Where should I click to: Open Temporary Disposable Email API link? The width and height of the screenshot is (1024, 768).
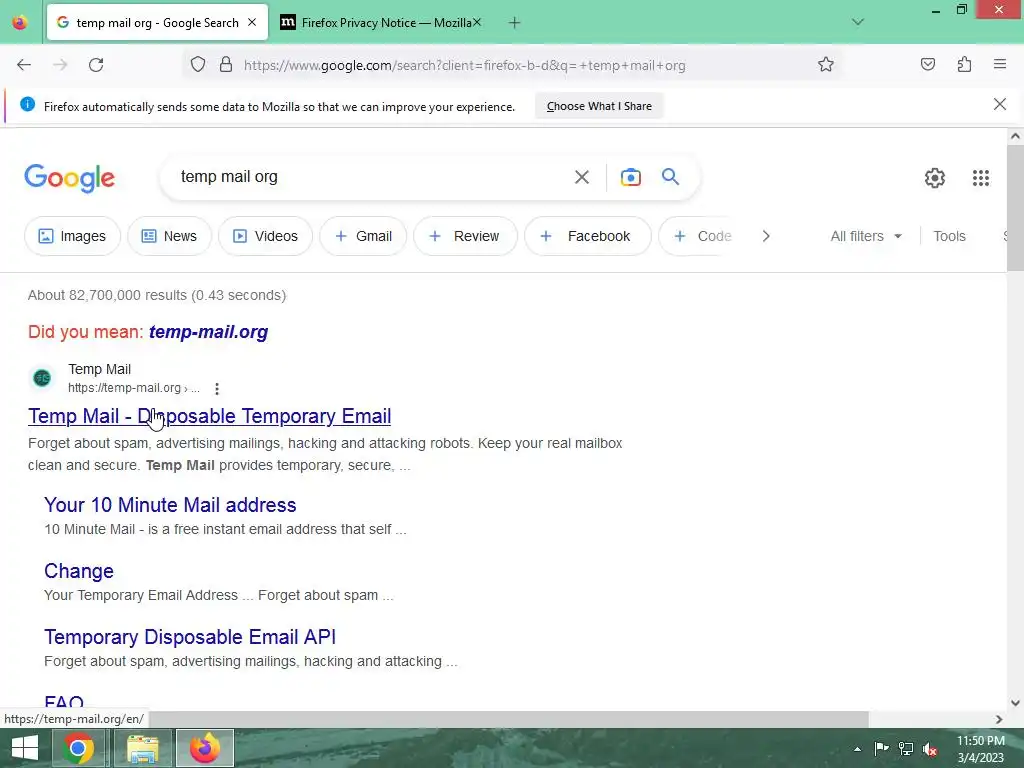(190, 637)
